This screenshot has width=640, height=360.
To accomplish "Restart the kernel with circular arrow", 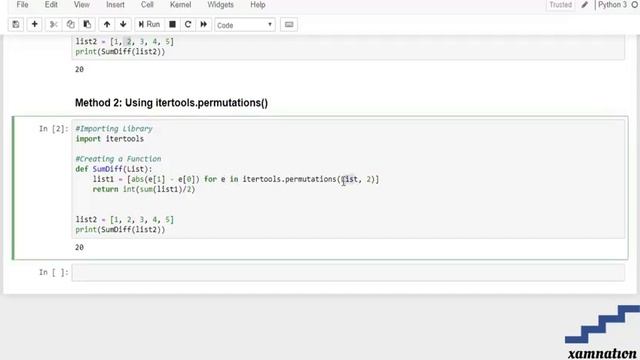I will click(x=188, y=24).
